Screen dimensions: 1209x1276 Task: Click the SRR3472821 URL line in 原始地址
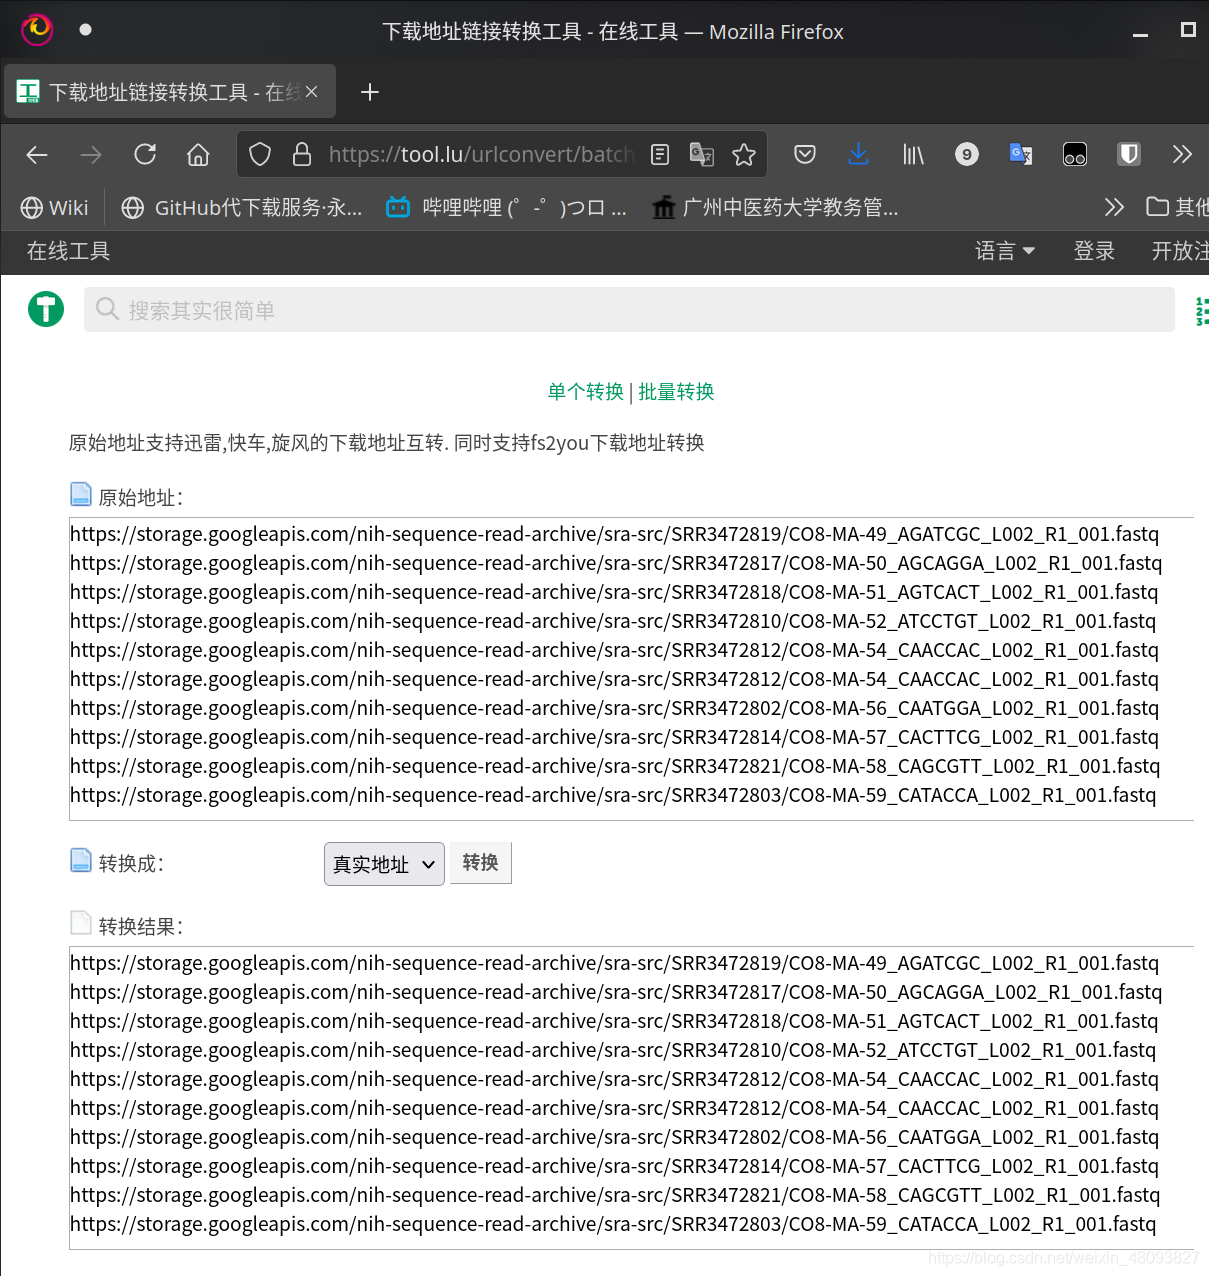click(x=615, y=766)
